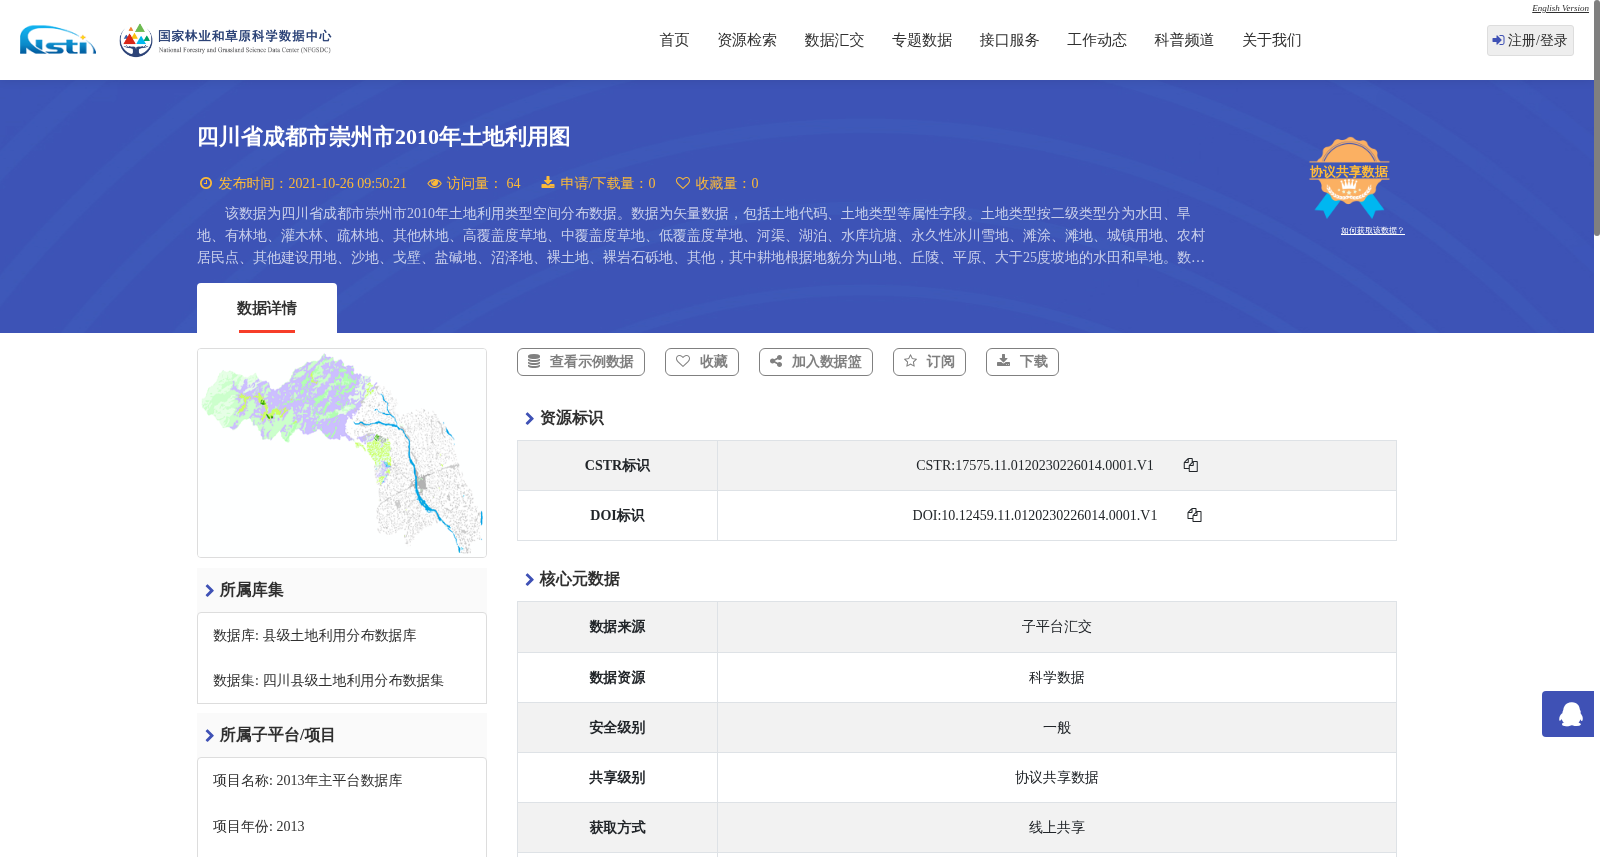Screen dimensions: 1600x857
Task: Click the chevron beside 所属库集
Action: coord(209,591)
